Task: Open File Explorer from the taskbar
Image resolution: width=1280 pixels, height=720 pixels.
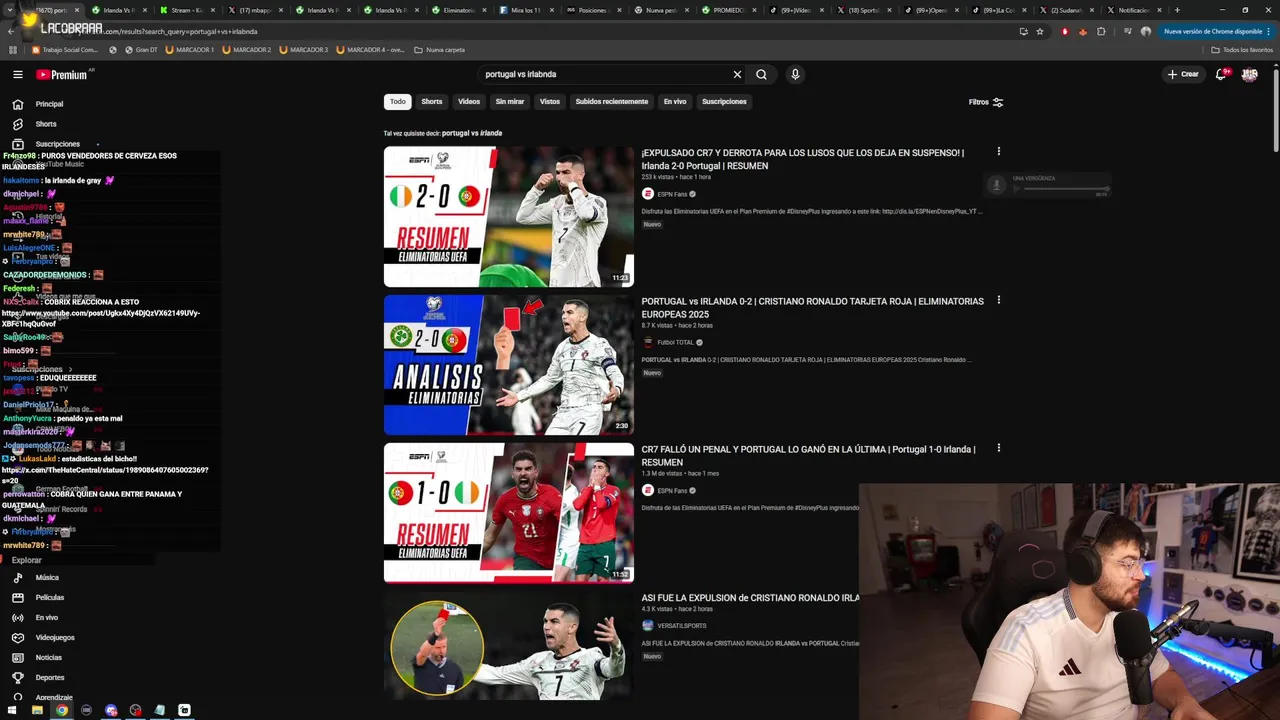Action: pyautogui.click(x=37, y=710)
